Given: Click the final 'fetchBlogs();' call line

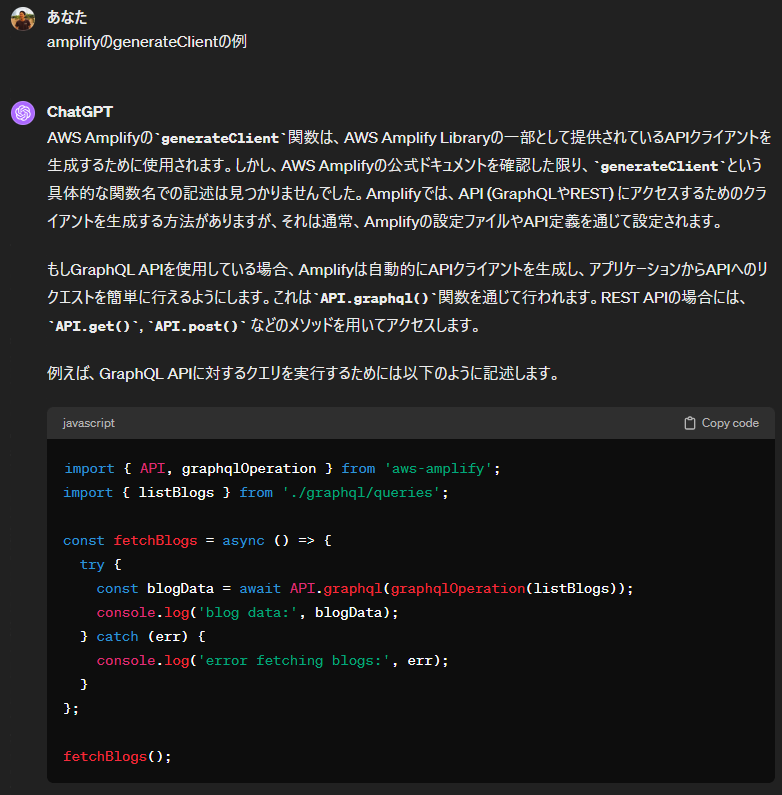Looking at the screenshot, I should click(x=117, y=756).
